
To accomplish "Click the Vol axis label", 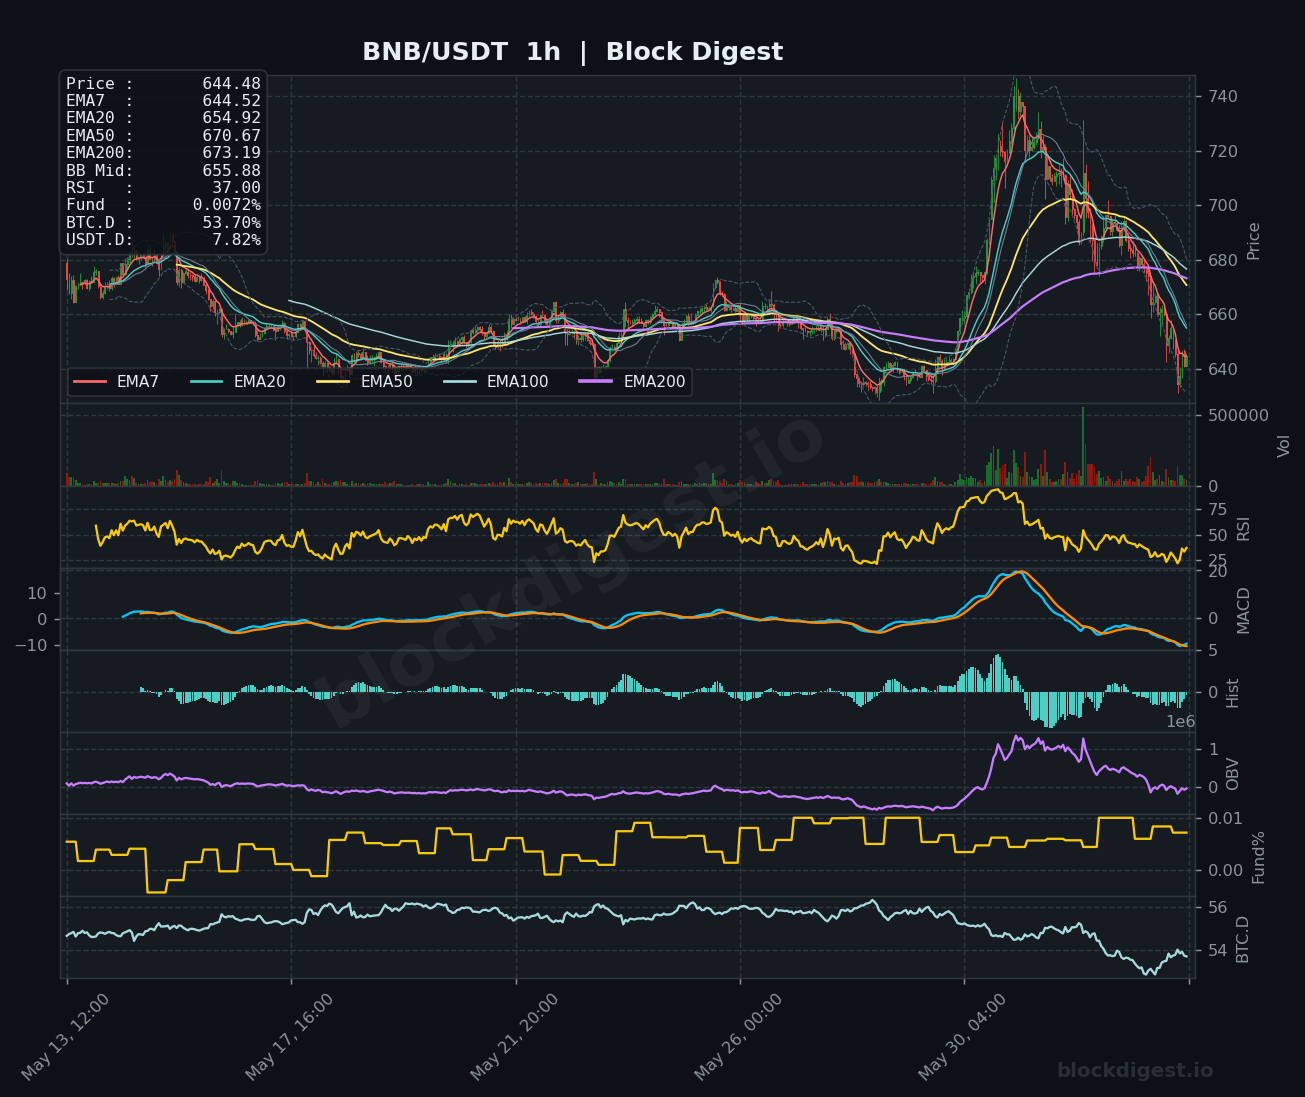I will [x=1284, y=446].
